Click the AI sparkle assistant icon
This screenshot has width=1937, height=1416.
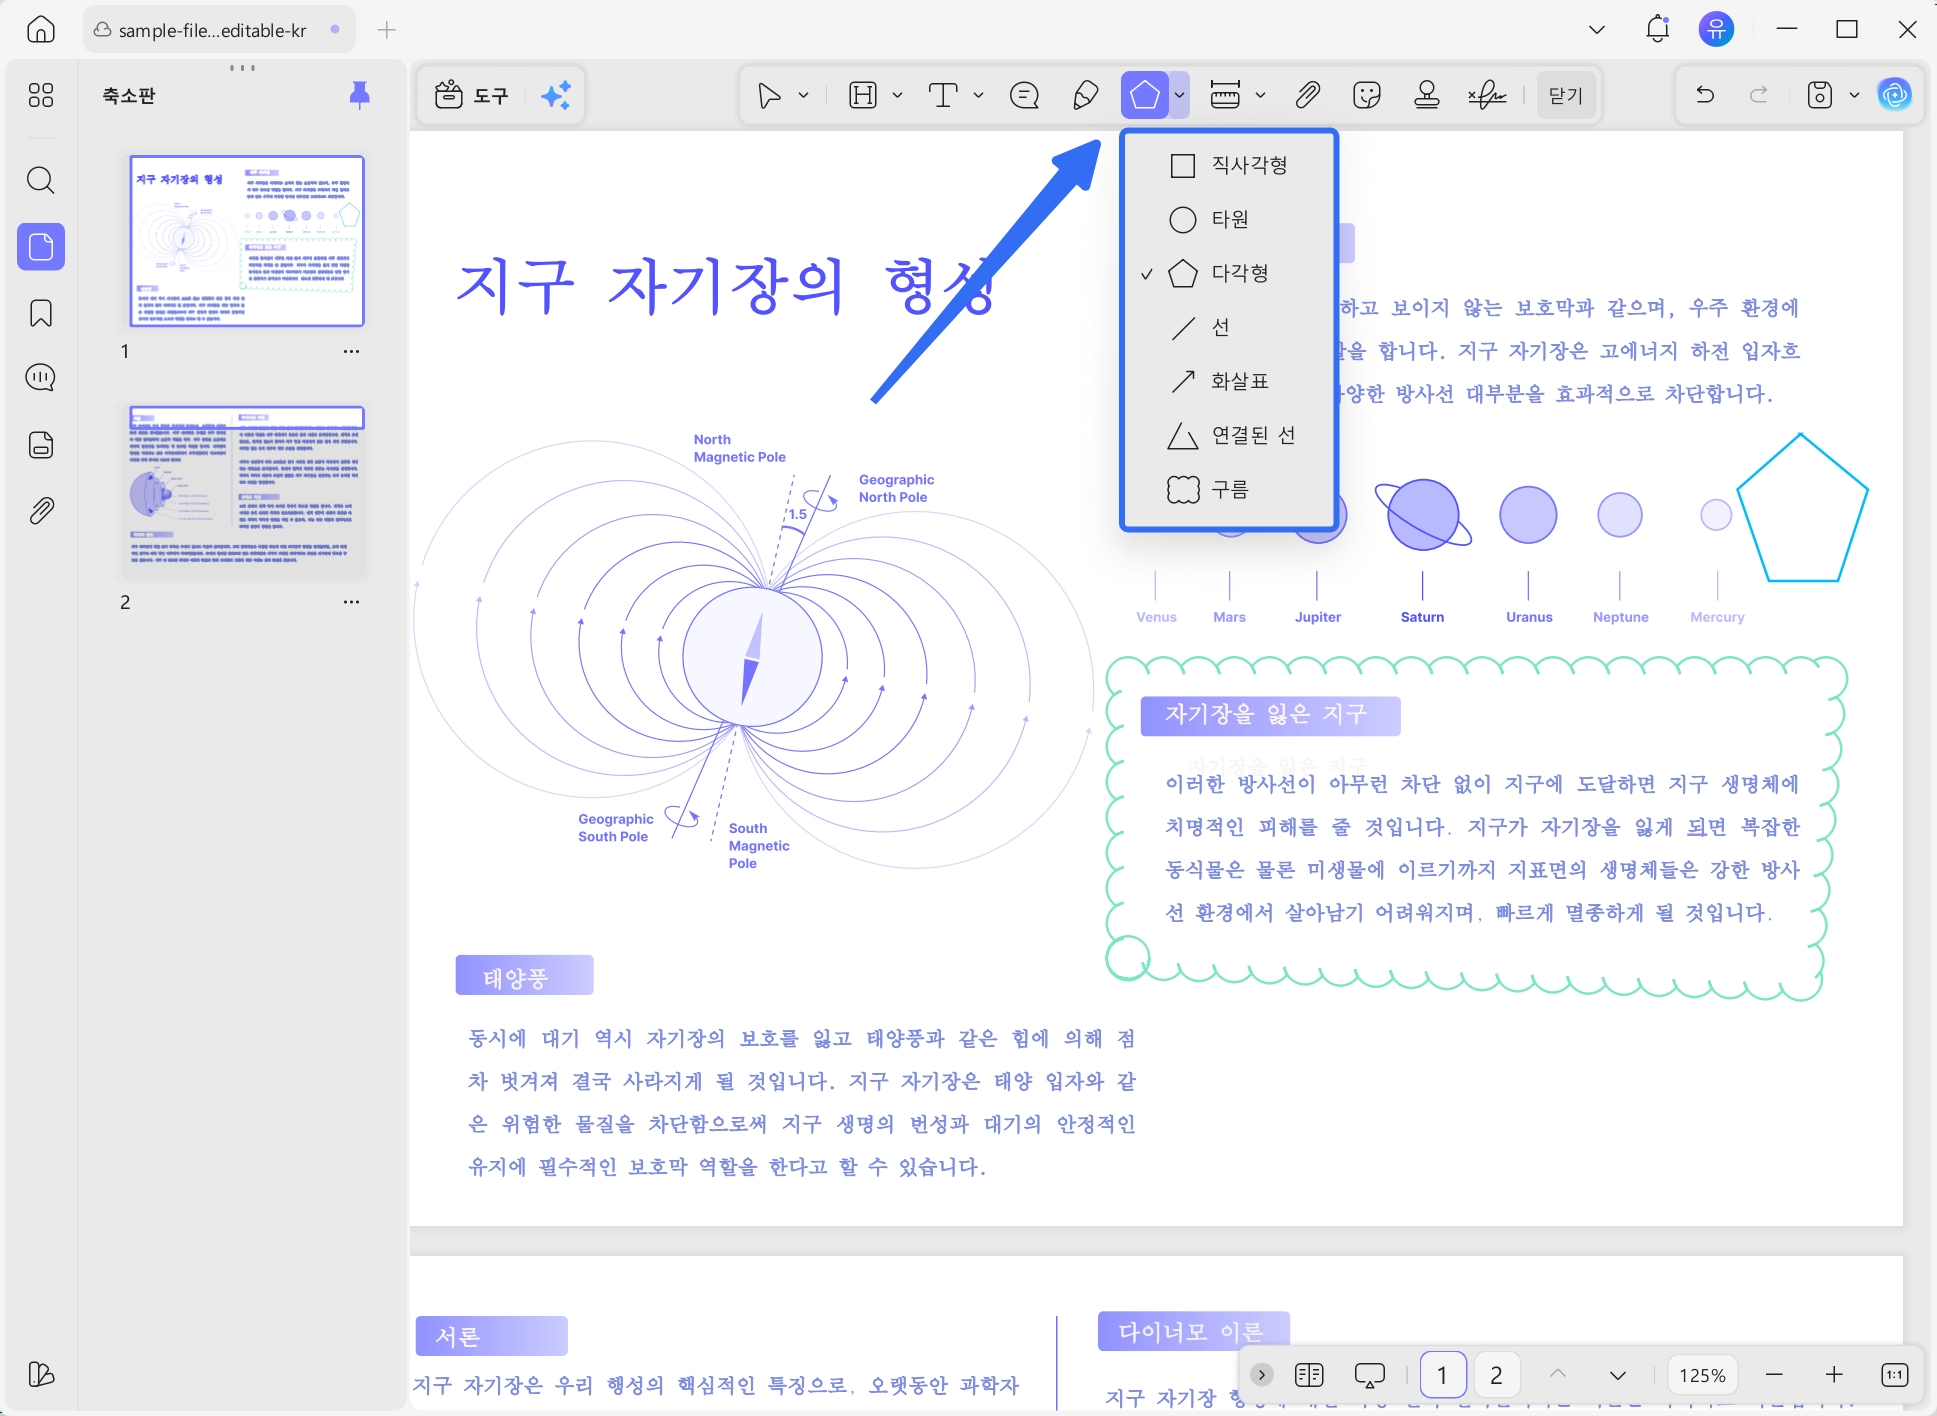point(556,95)
